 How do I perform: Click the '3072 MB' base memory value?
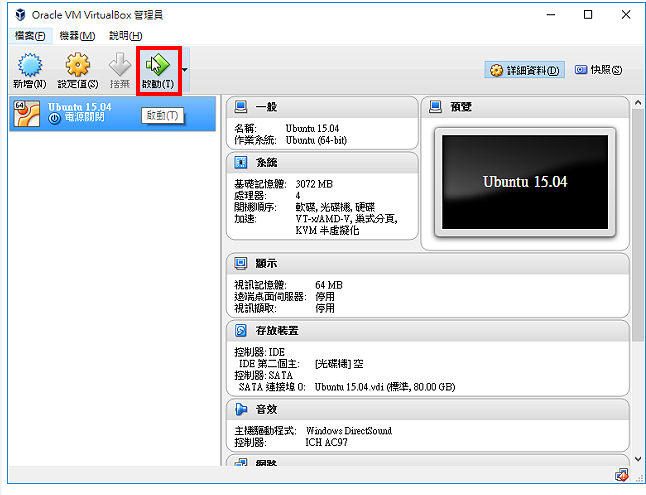pos(314,184)
